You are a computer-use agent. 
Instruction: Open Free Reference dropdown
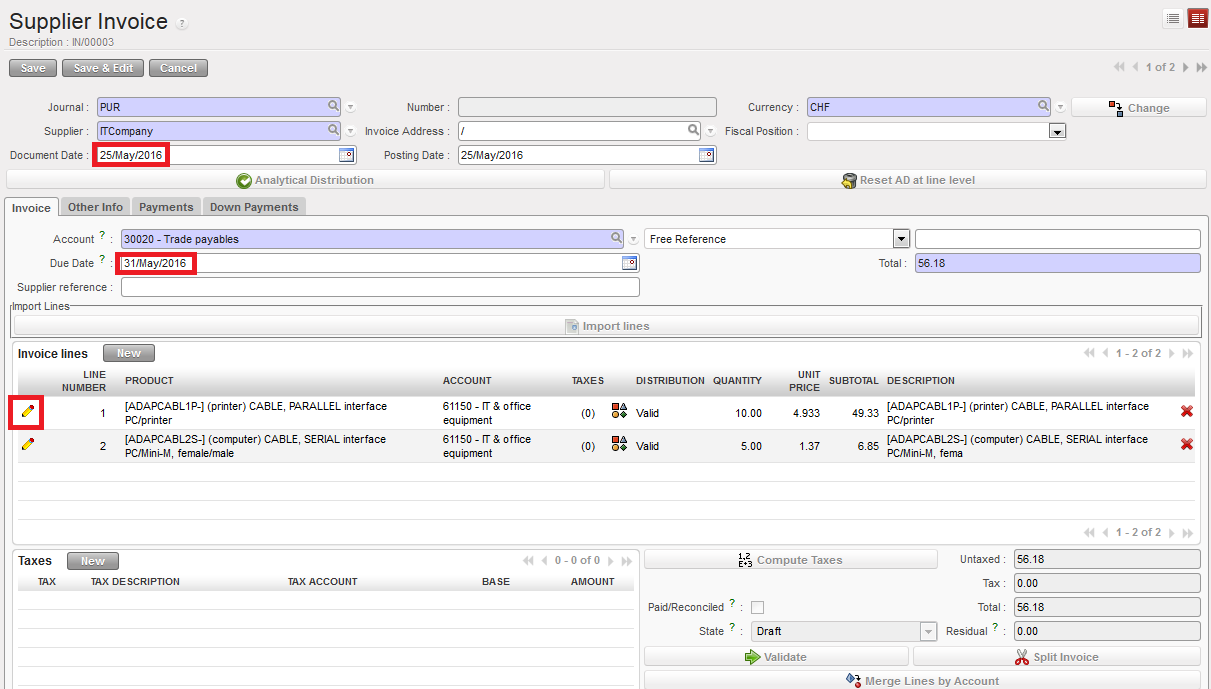click(900, 239)
